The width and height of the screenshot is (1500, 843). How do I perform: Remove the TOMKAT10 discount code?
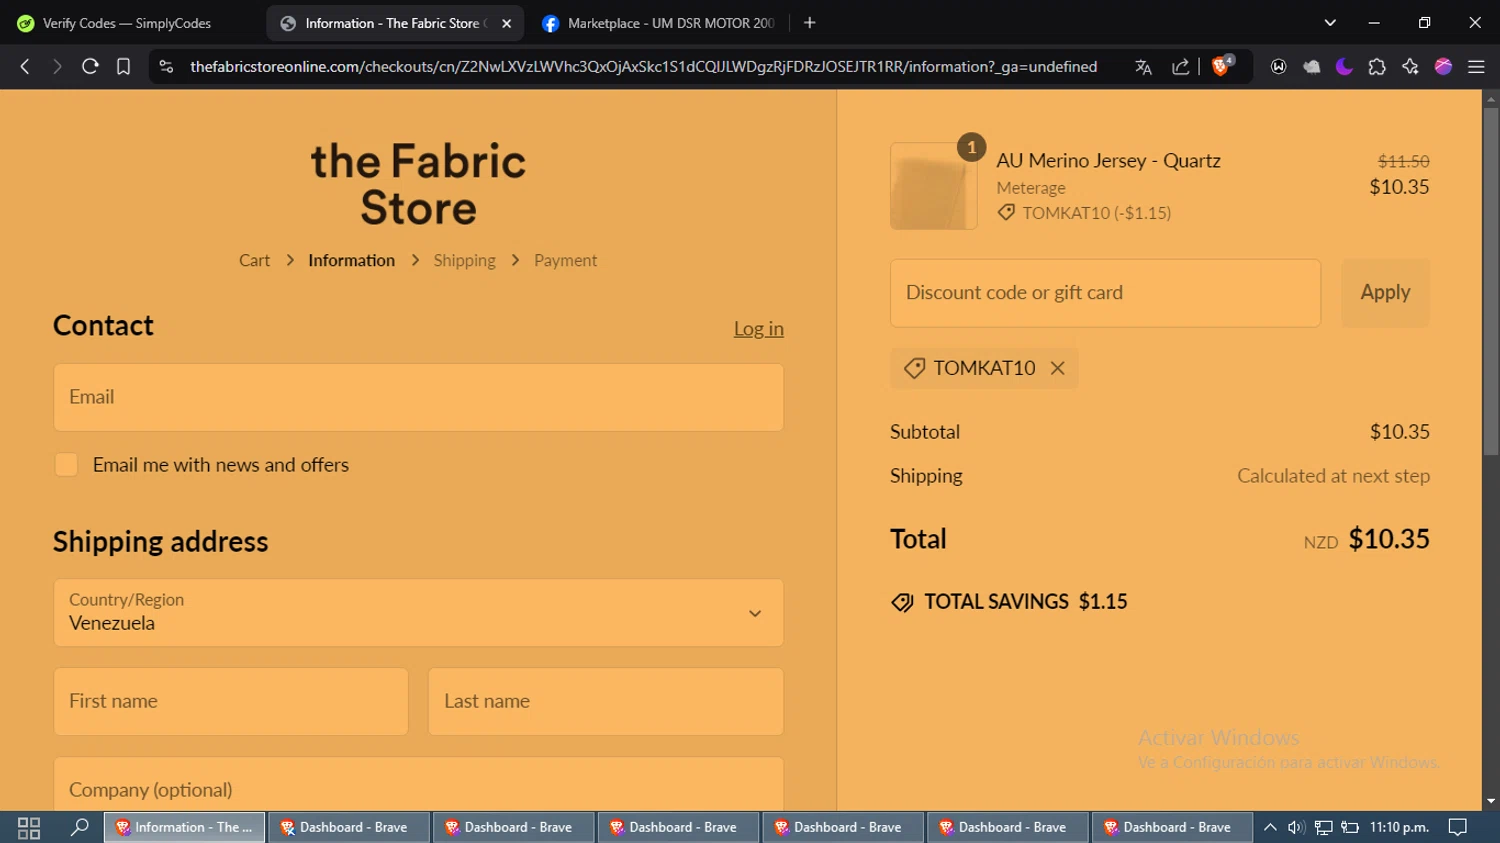click(x=1057, y=368)
